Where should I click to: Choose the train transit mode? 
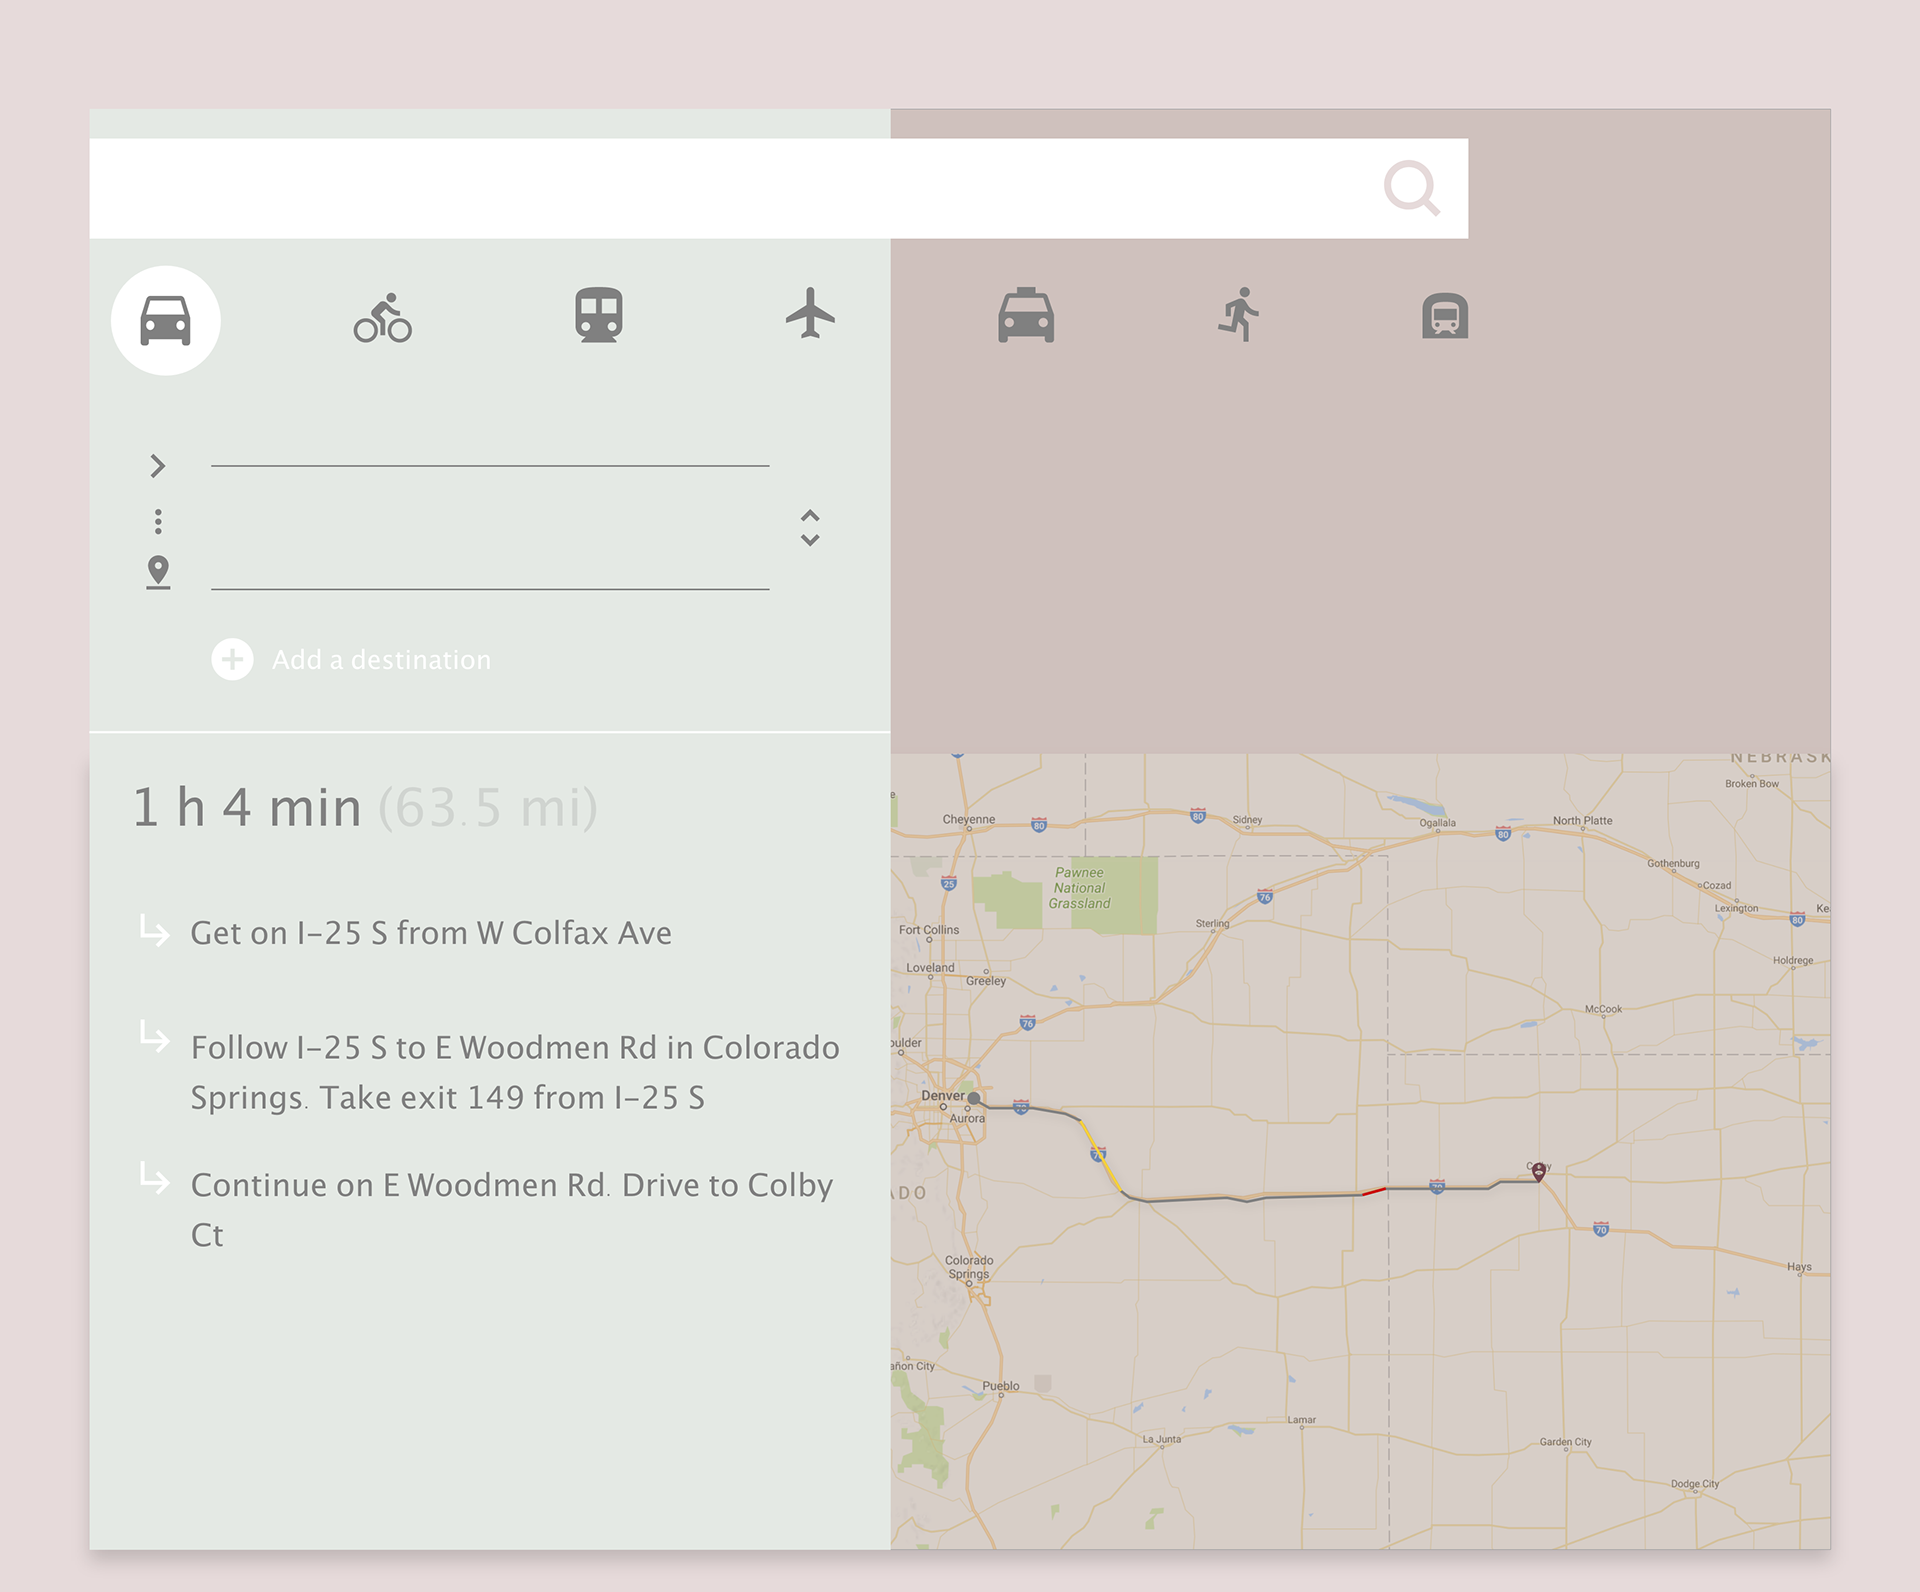(x=598, y=316)
